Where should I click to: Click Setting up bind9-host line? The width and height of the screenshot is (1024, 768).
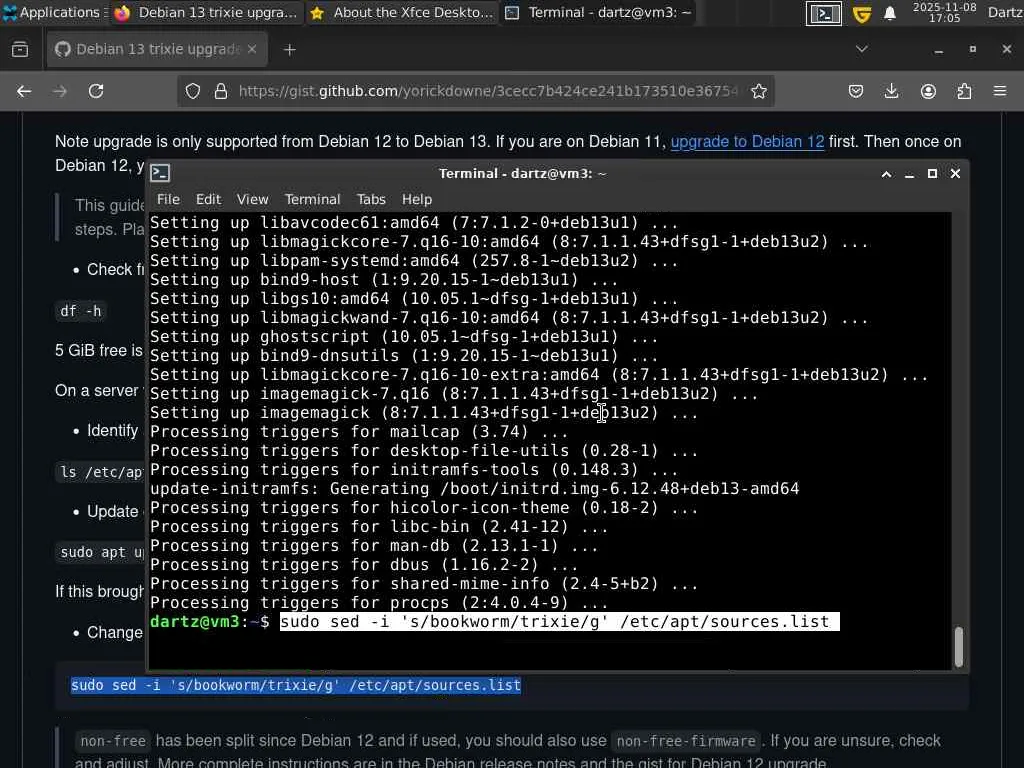[384, 280]
